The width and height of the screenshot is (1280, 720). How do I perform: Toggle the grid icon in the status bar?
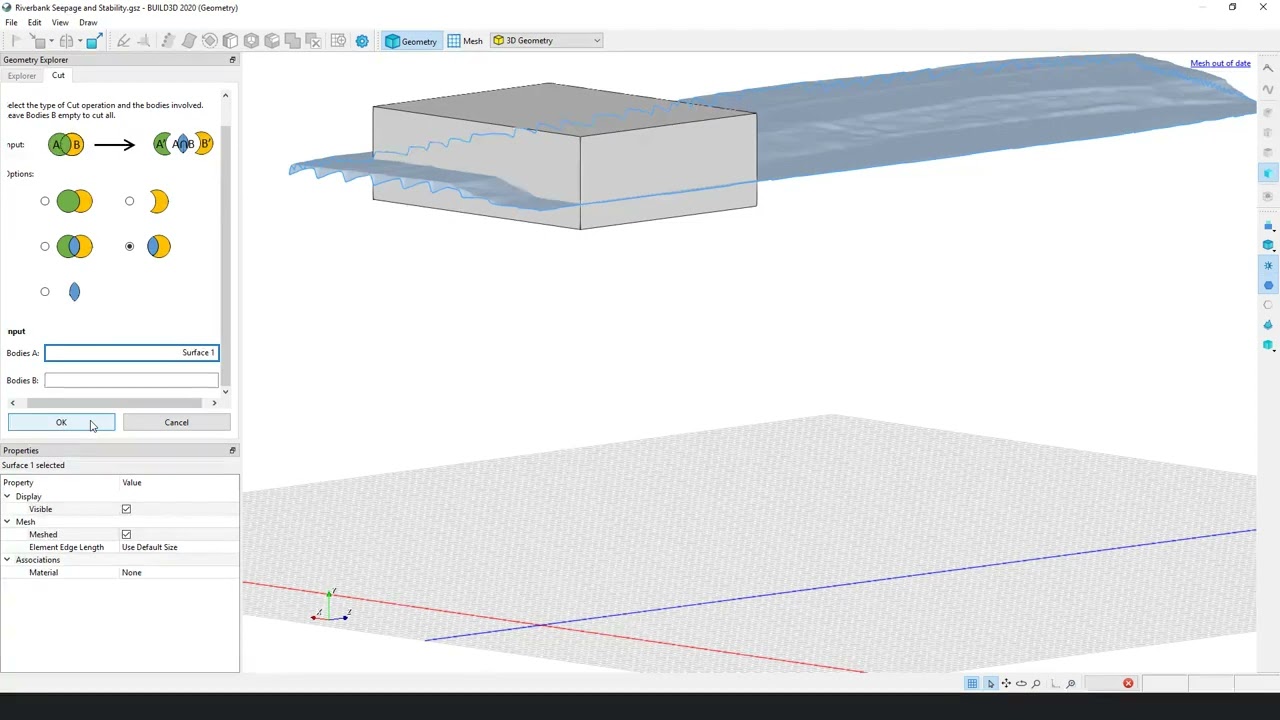point(972,684)
